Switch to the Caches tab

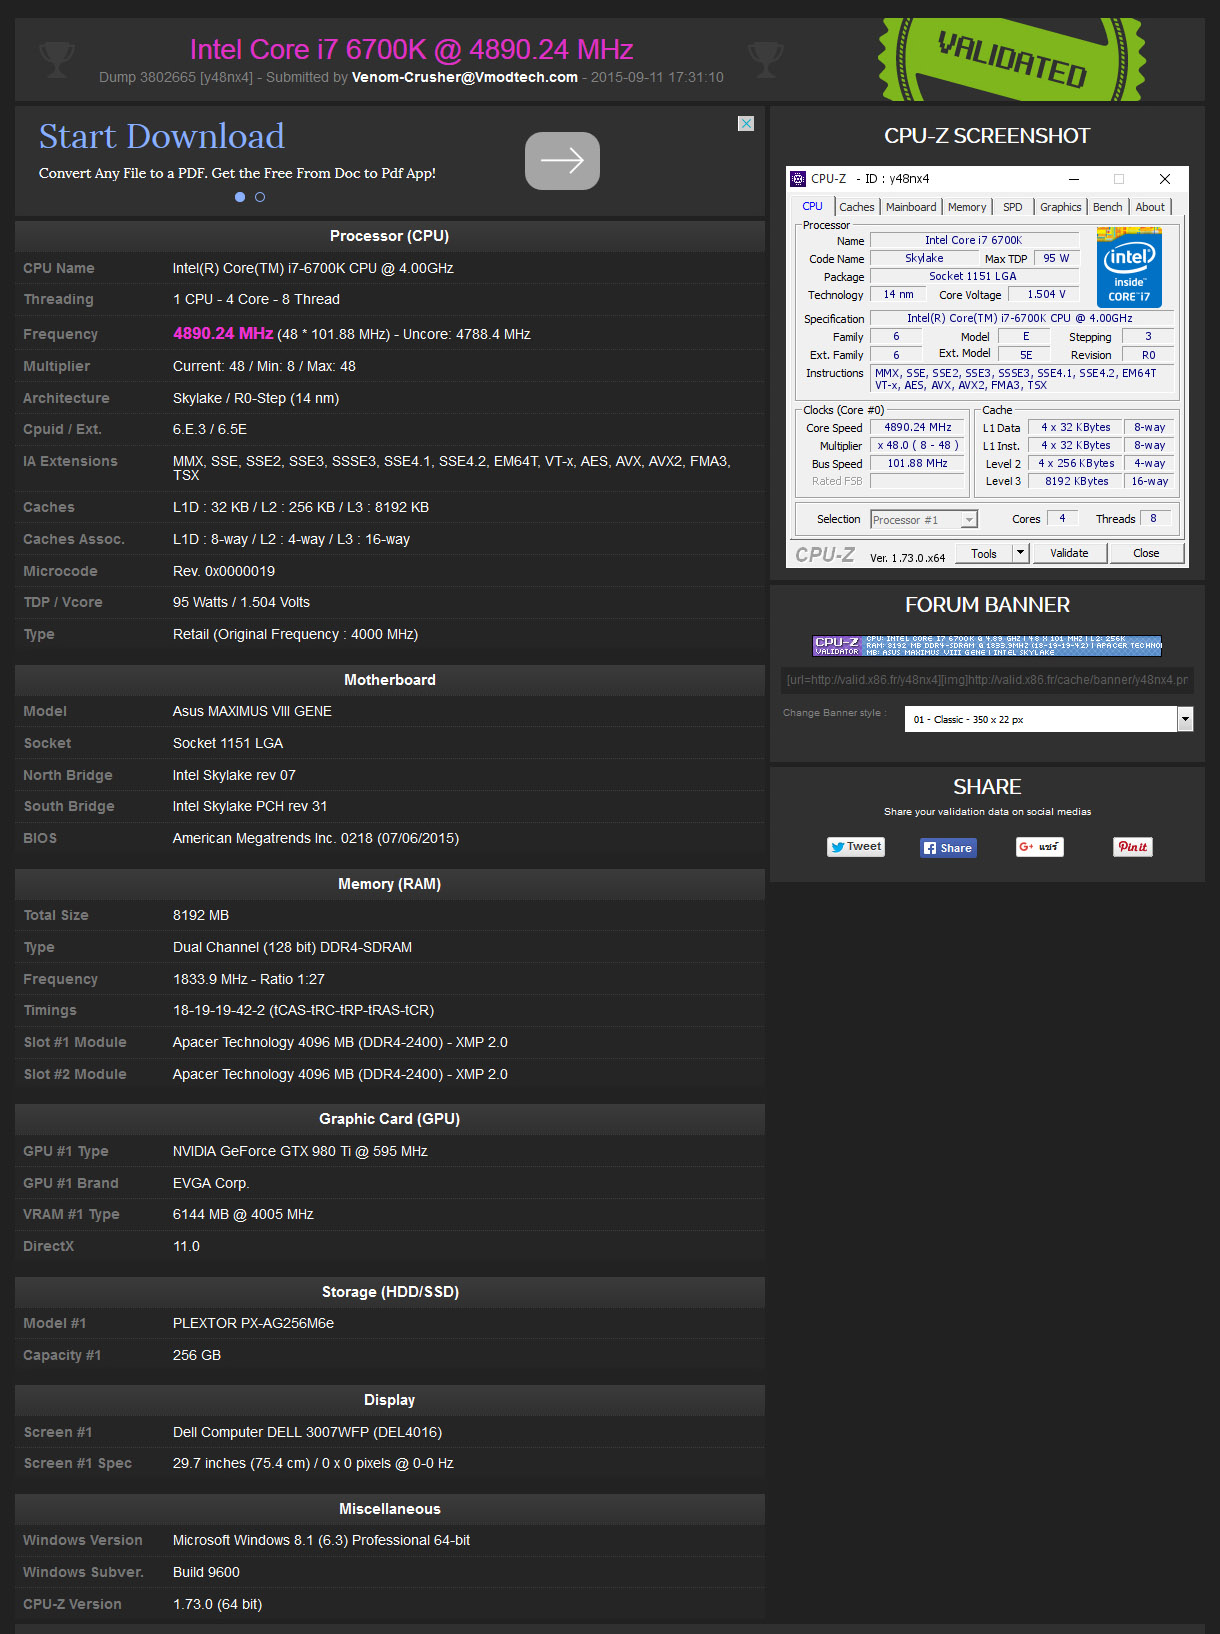857,207
